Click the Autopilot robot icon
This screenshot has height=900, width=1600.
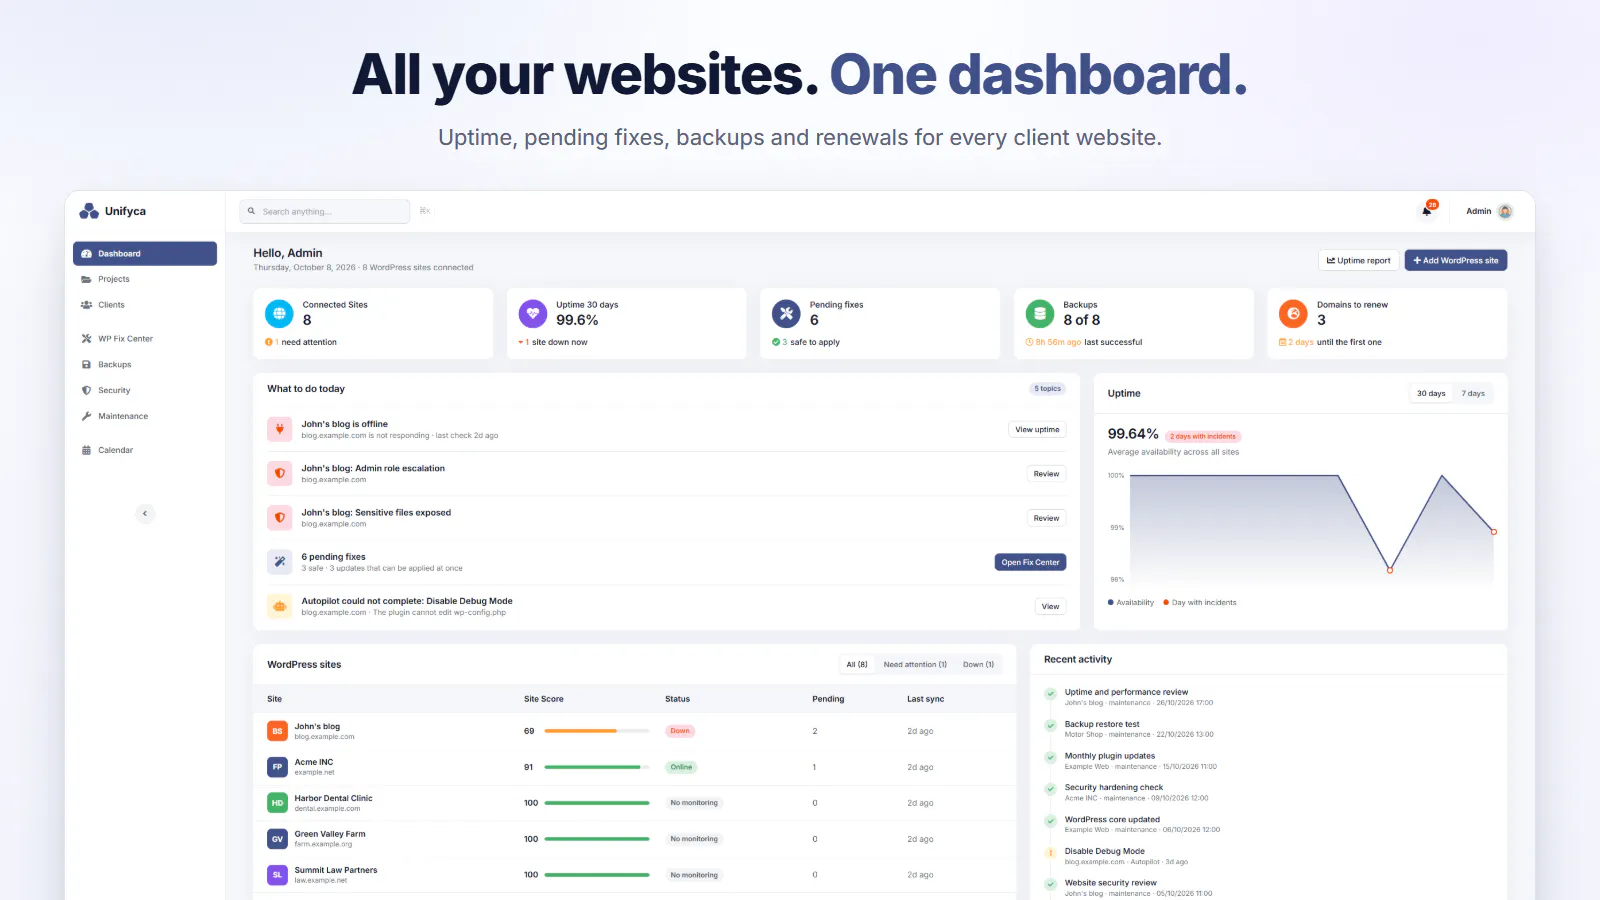[280, 606]
